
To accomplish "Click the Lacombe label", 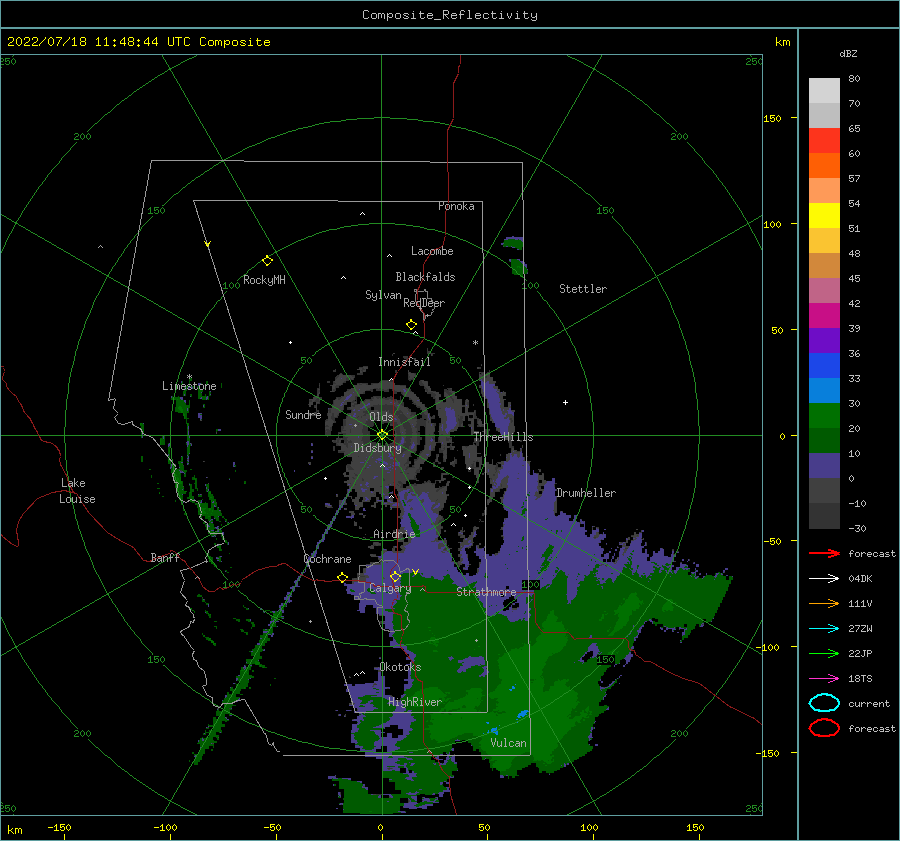I will pos(432,251).
